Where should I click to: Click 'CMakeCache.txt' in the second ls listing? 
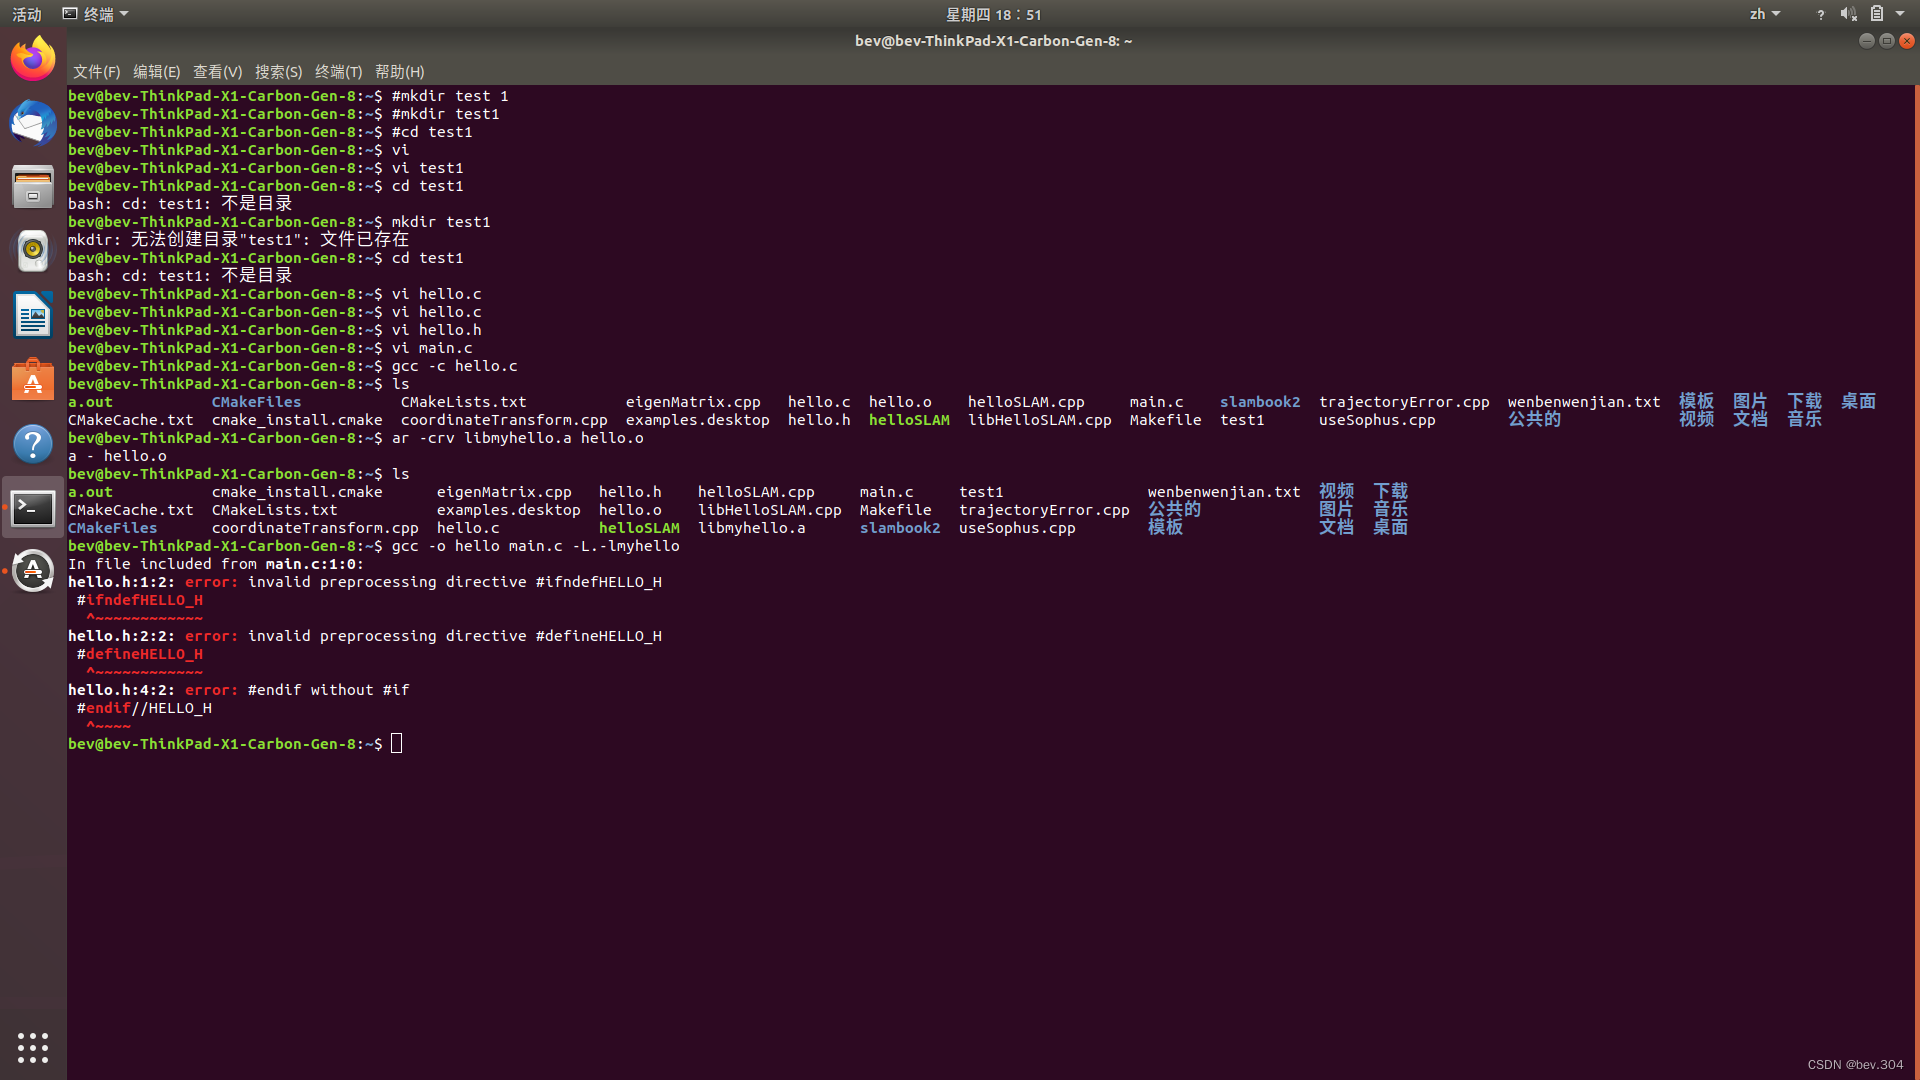coord(131,510)
